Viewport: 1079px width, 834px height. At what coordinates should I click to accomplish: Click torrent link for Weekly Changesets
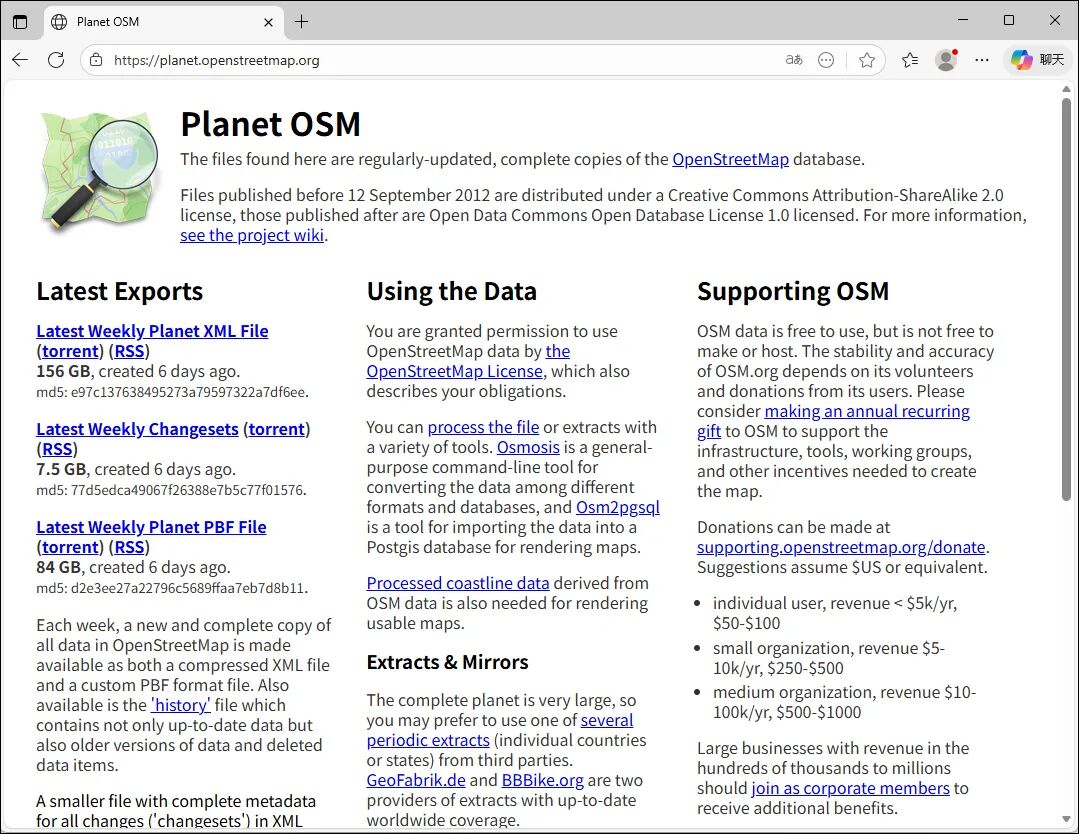[277, 429]
